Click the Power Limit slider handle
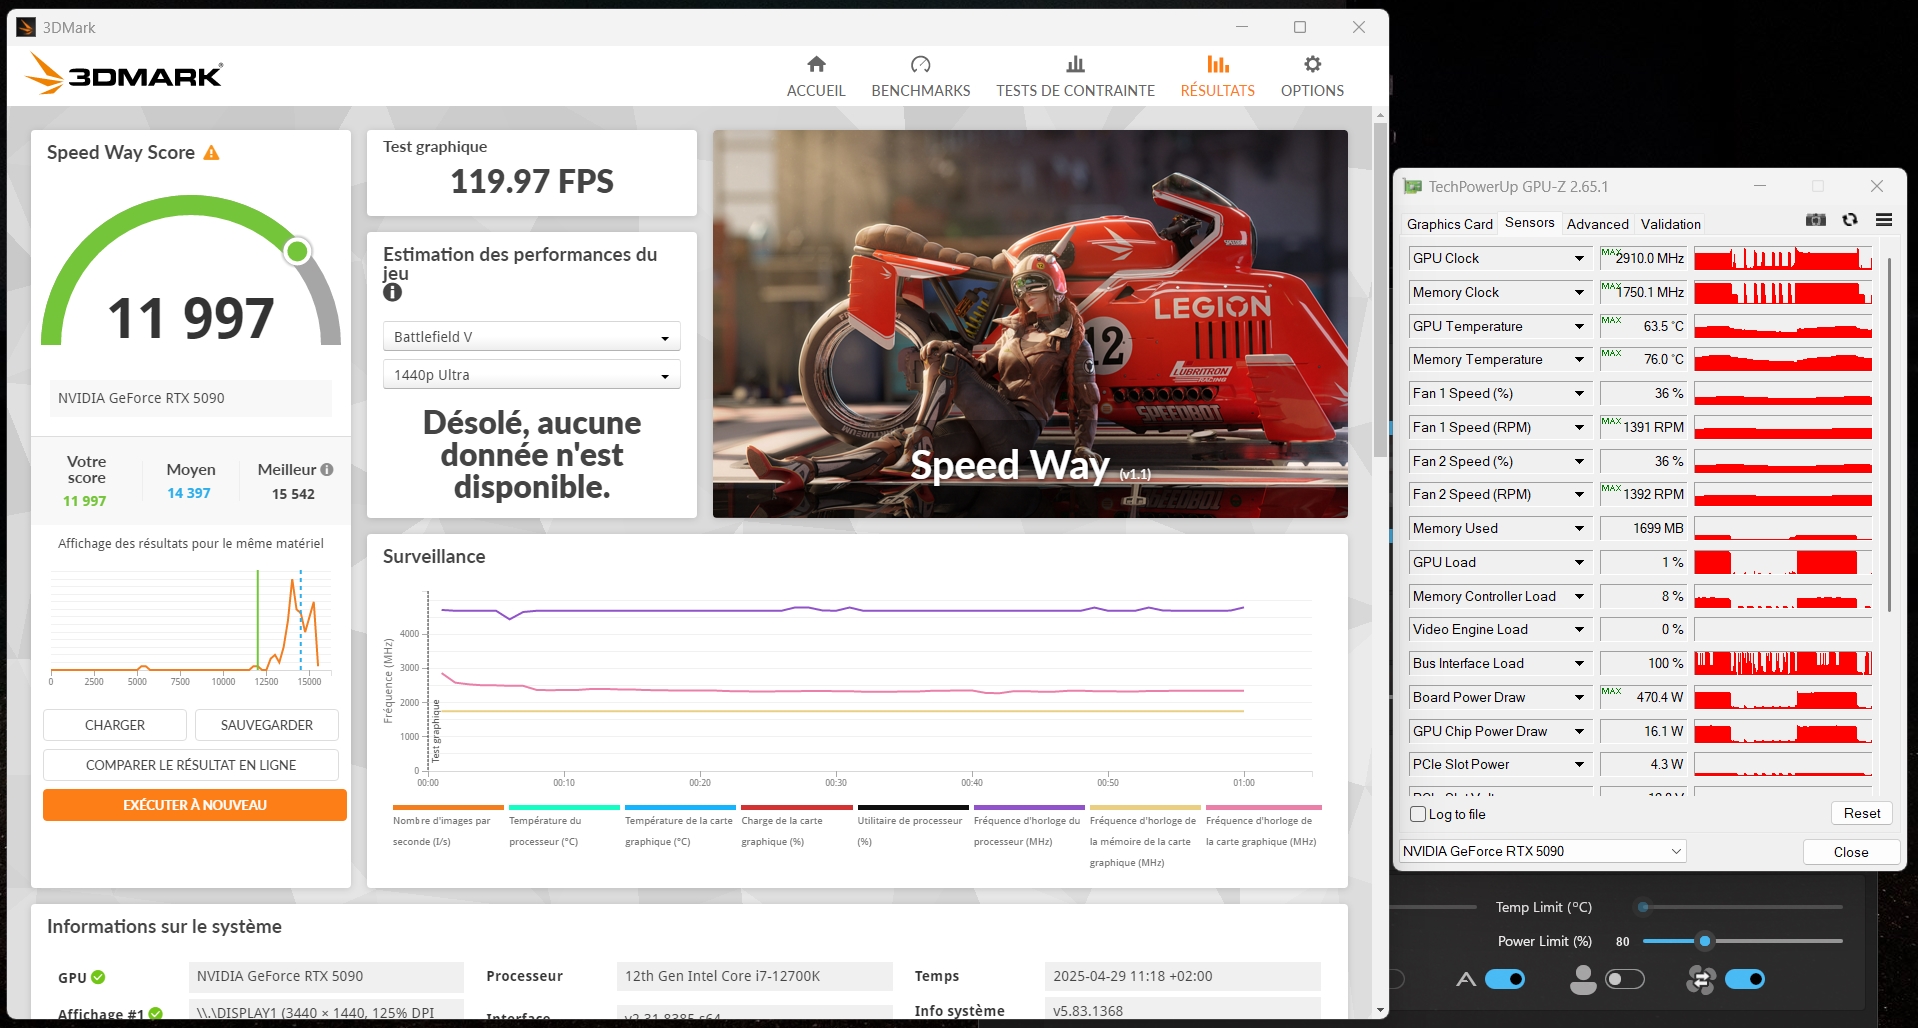The width and height of the screenshot is (1918, 1028). (x=1705, y=941)
